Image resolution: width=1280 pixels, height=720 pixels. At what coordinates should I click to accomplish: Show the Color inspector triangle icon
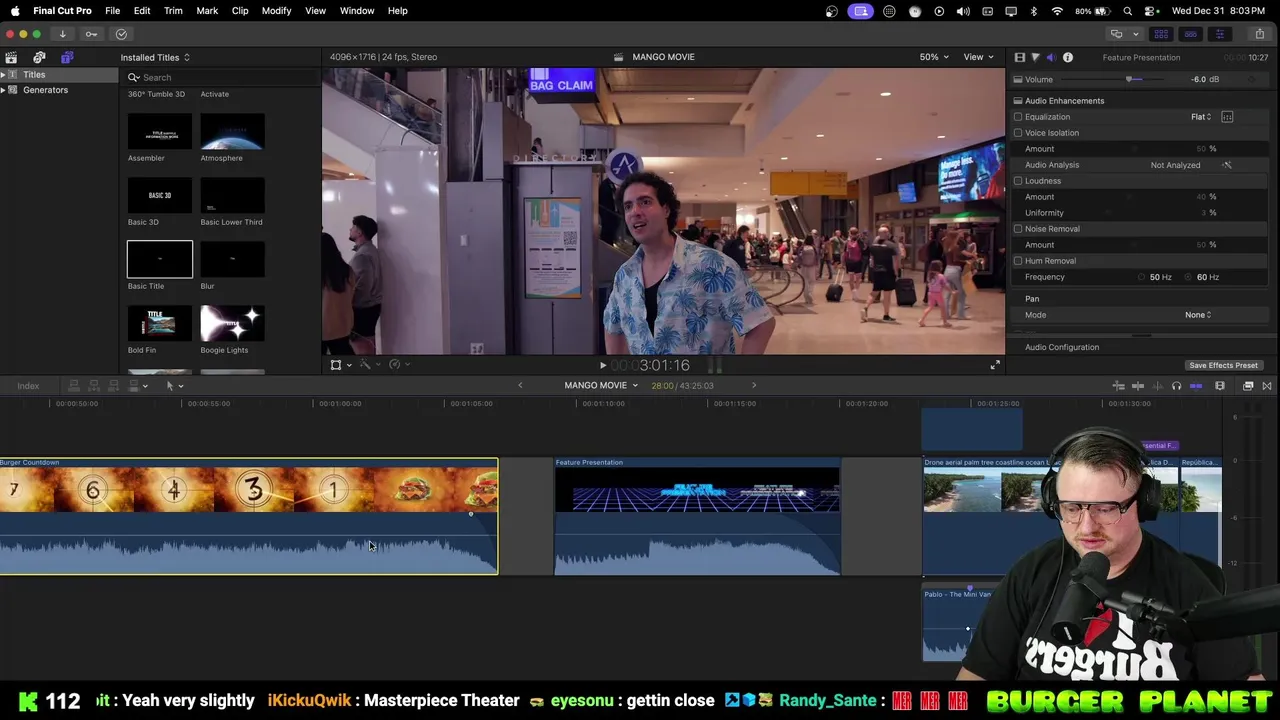pos(1035,57)
